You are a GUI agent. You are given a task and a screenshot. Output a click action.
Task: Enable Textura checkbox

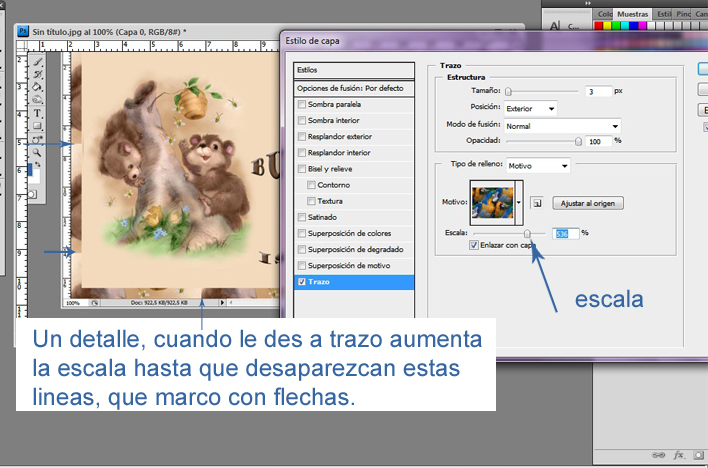(x=311, y=201)
